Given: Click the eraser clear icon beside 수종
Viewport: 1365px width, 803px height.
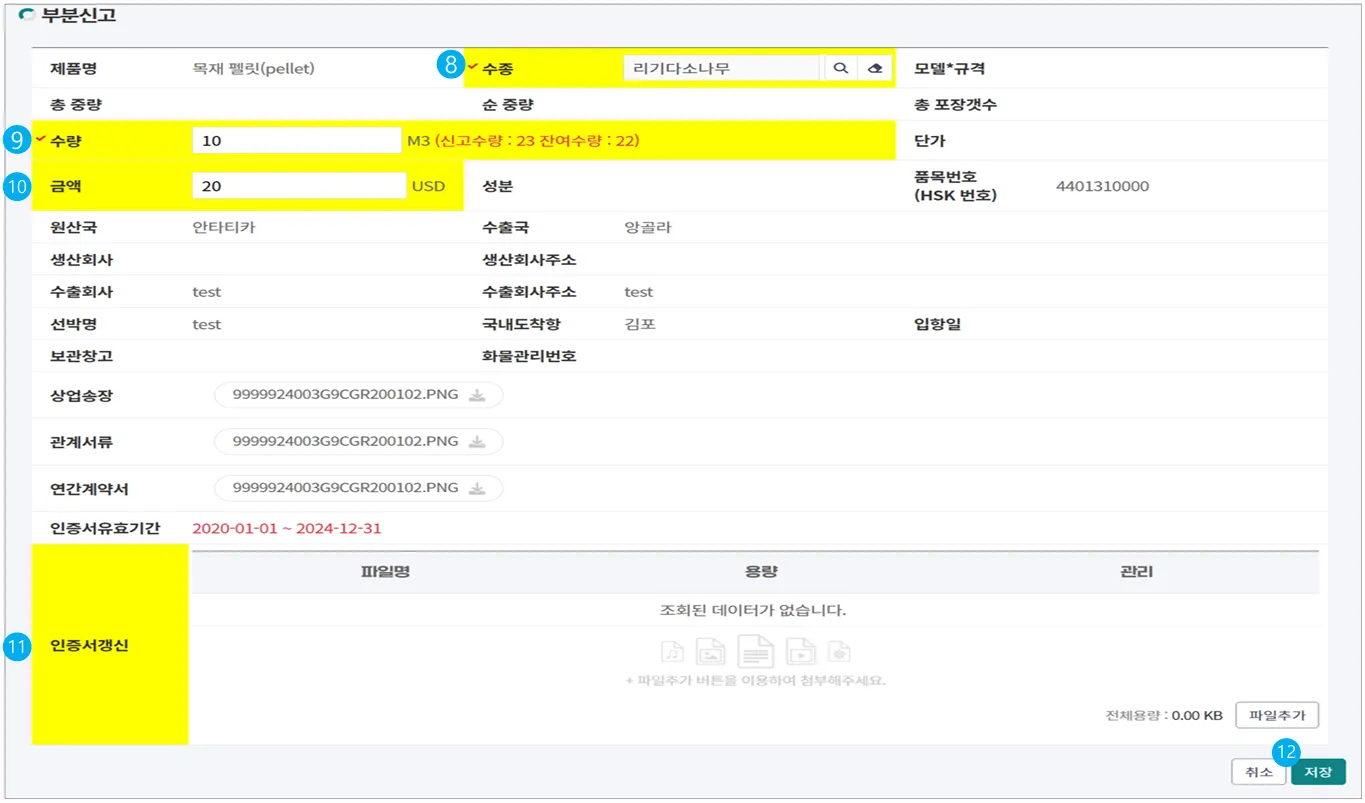Looking at the screenshot, I should click(875, 69).
